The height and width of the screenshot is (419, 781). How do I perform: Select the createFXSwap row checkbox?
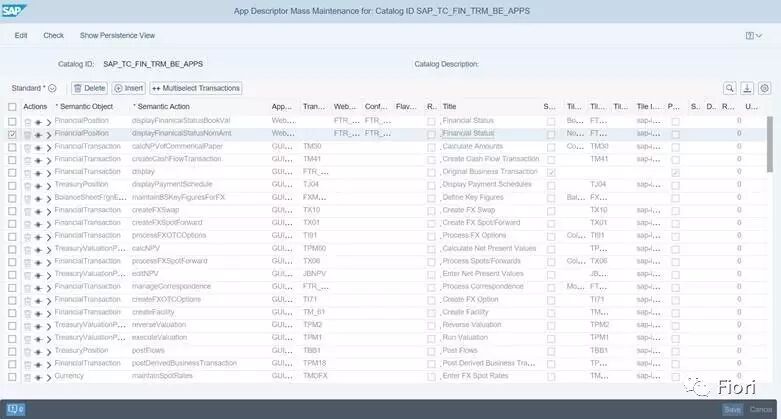pos(12,211)
